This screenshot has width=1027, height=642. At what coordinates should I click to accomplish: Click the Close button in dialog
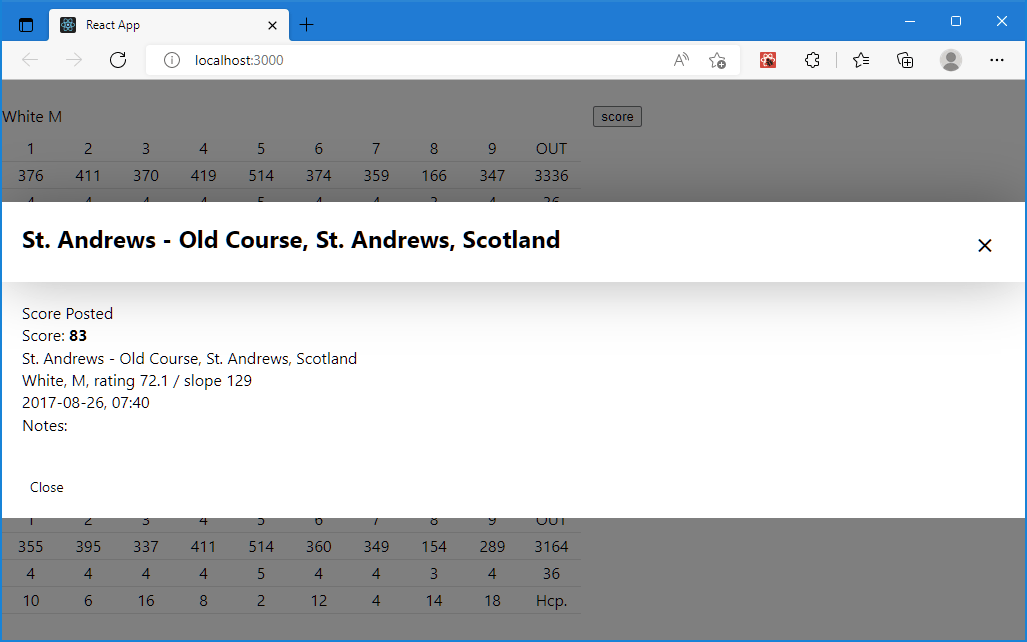pos(47,487)
